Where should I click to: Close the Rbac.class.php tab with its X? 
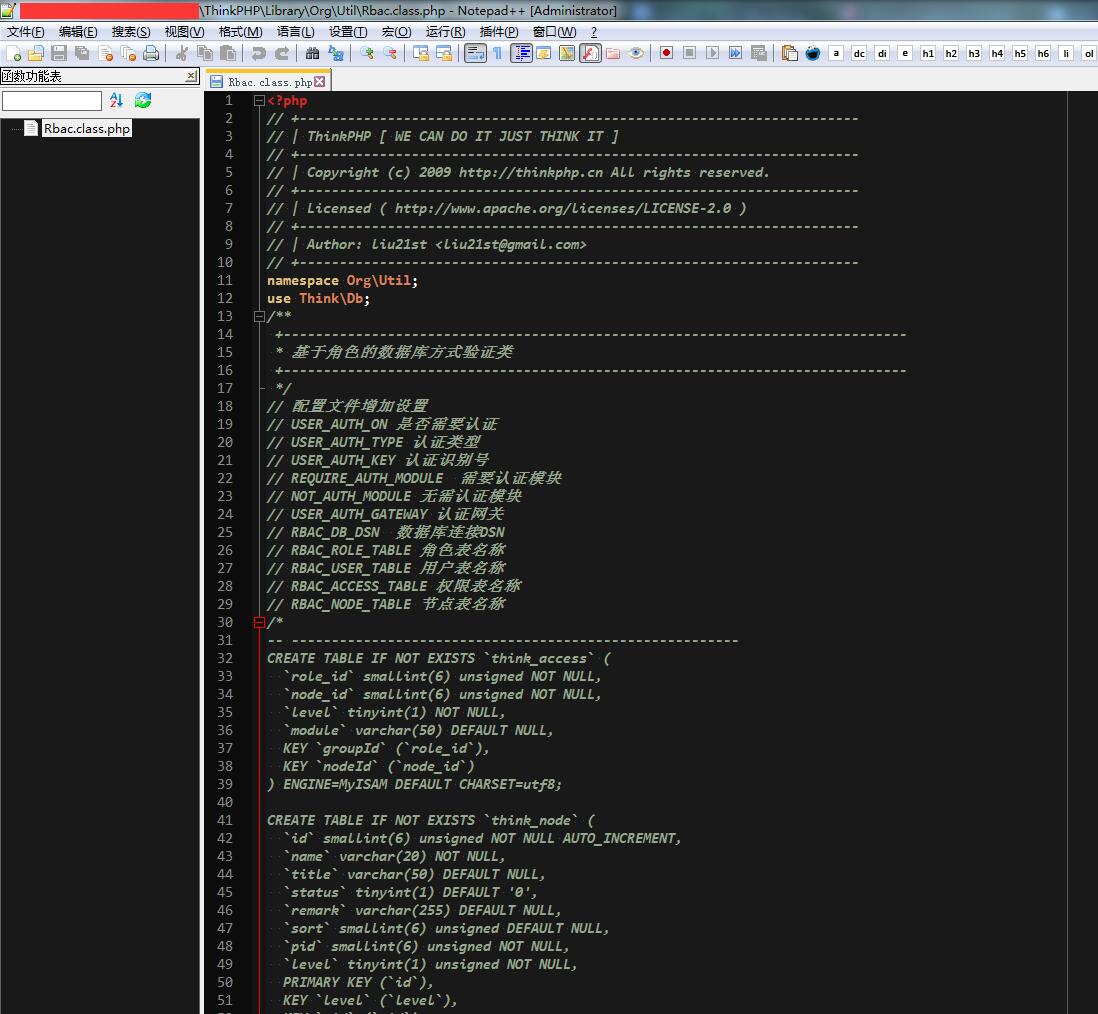point(320,82)
